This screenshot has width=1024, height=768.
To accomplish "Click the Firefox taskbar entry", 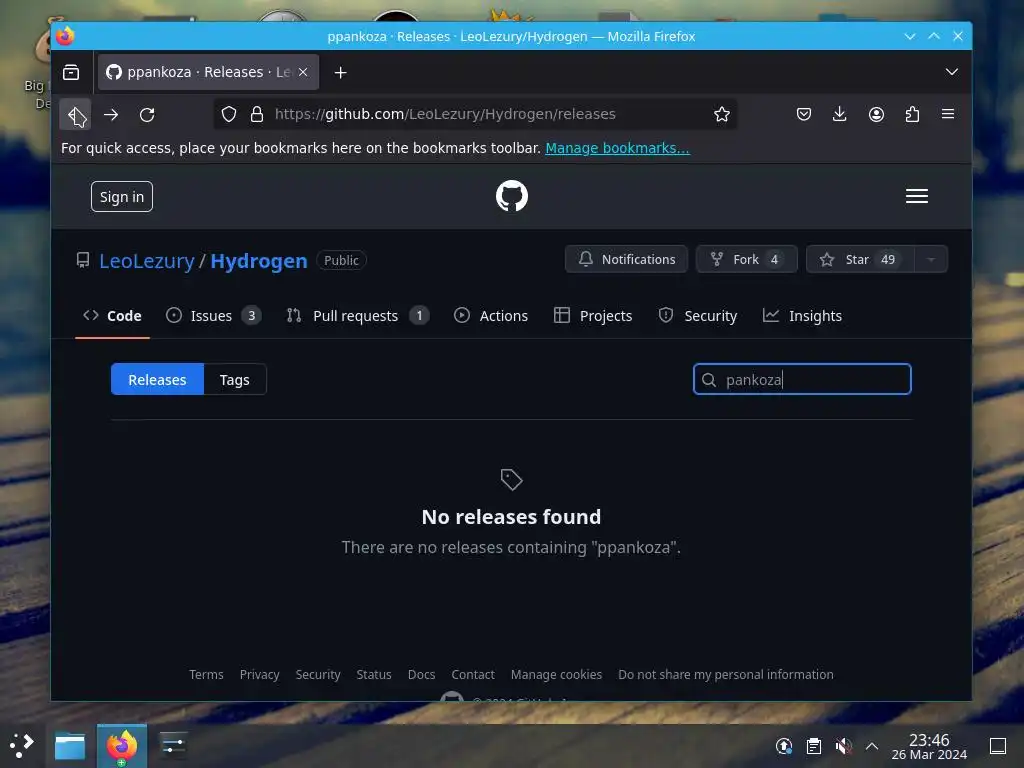I will point(122,746).
